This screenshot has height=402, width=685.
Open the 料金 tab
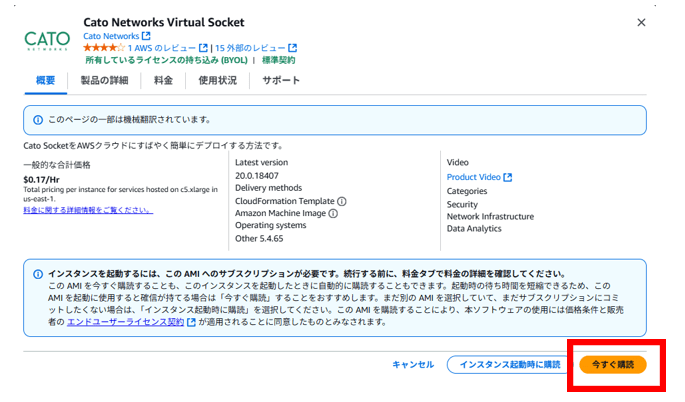pyautogui.click(x=163, y=80)
